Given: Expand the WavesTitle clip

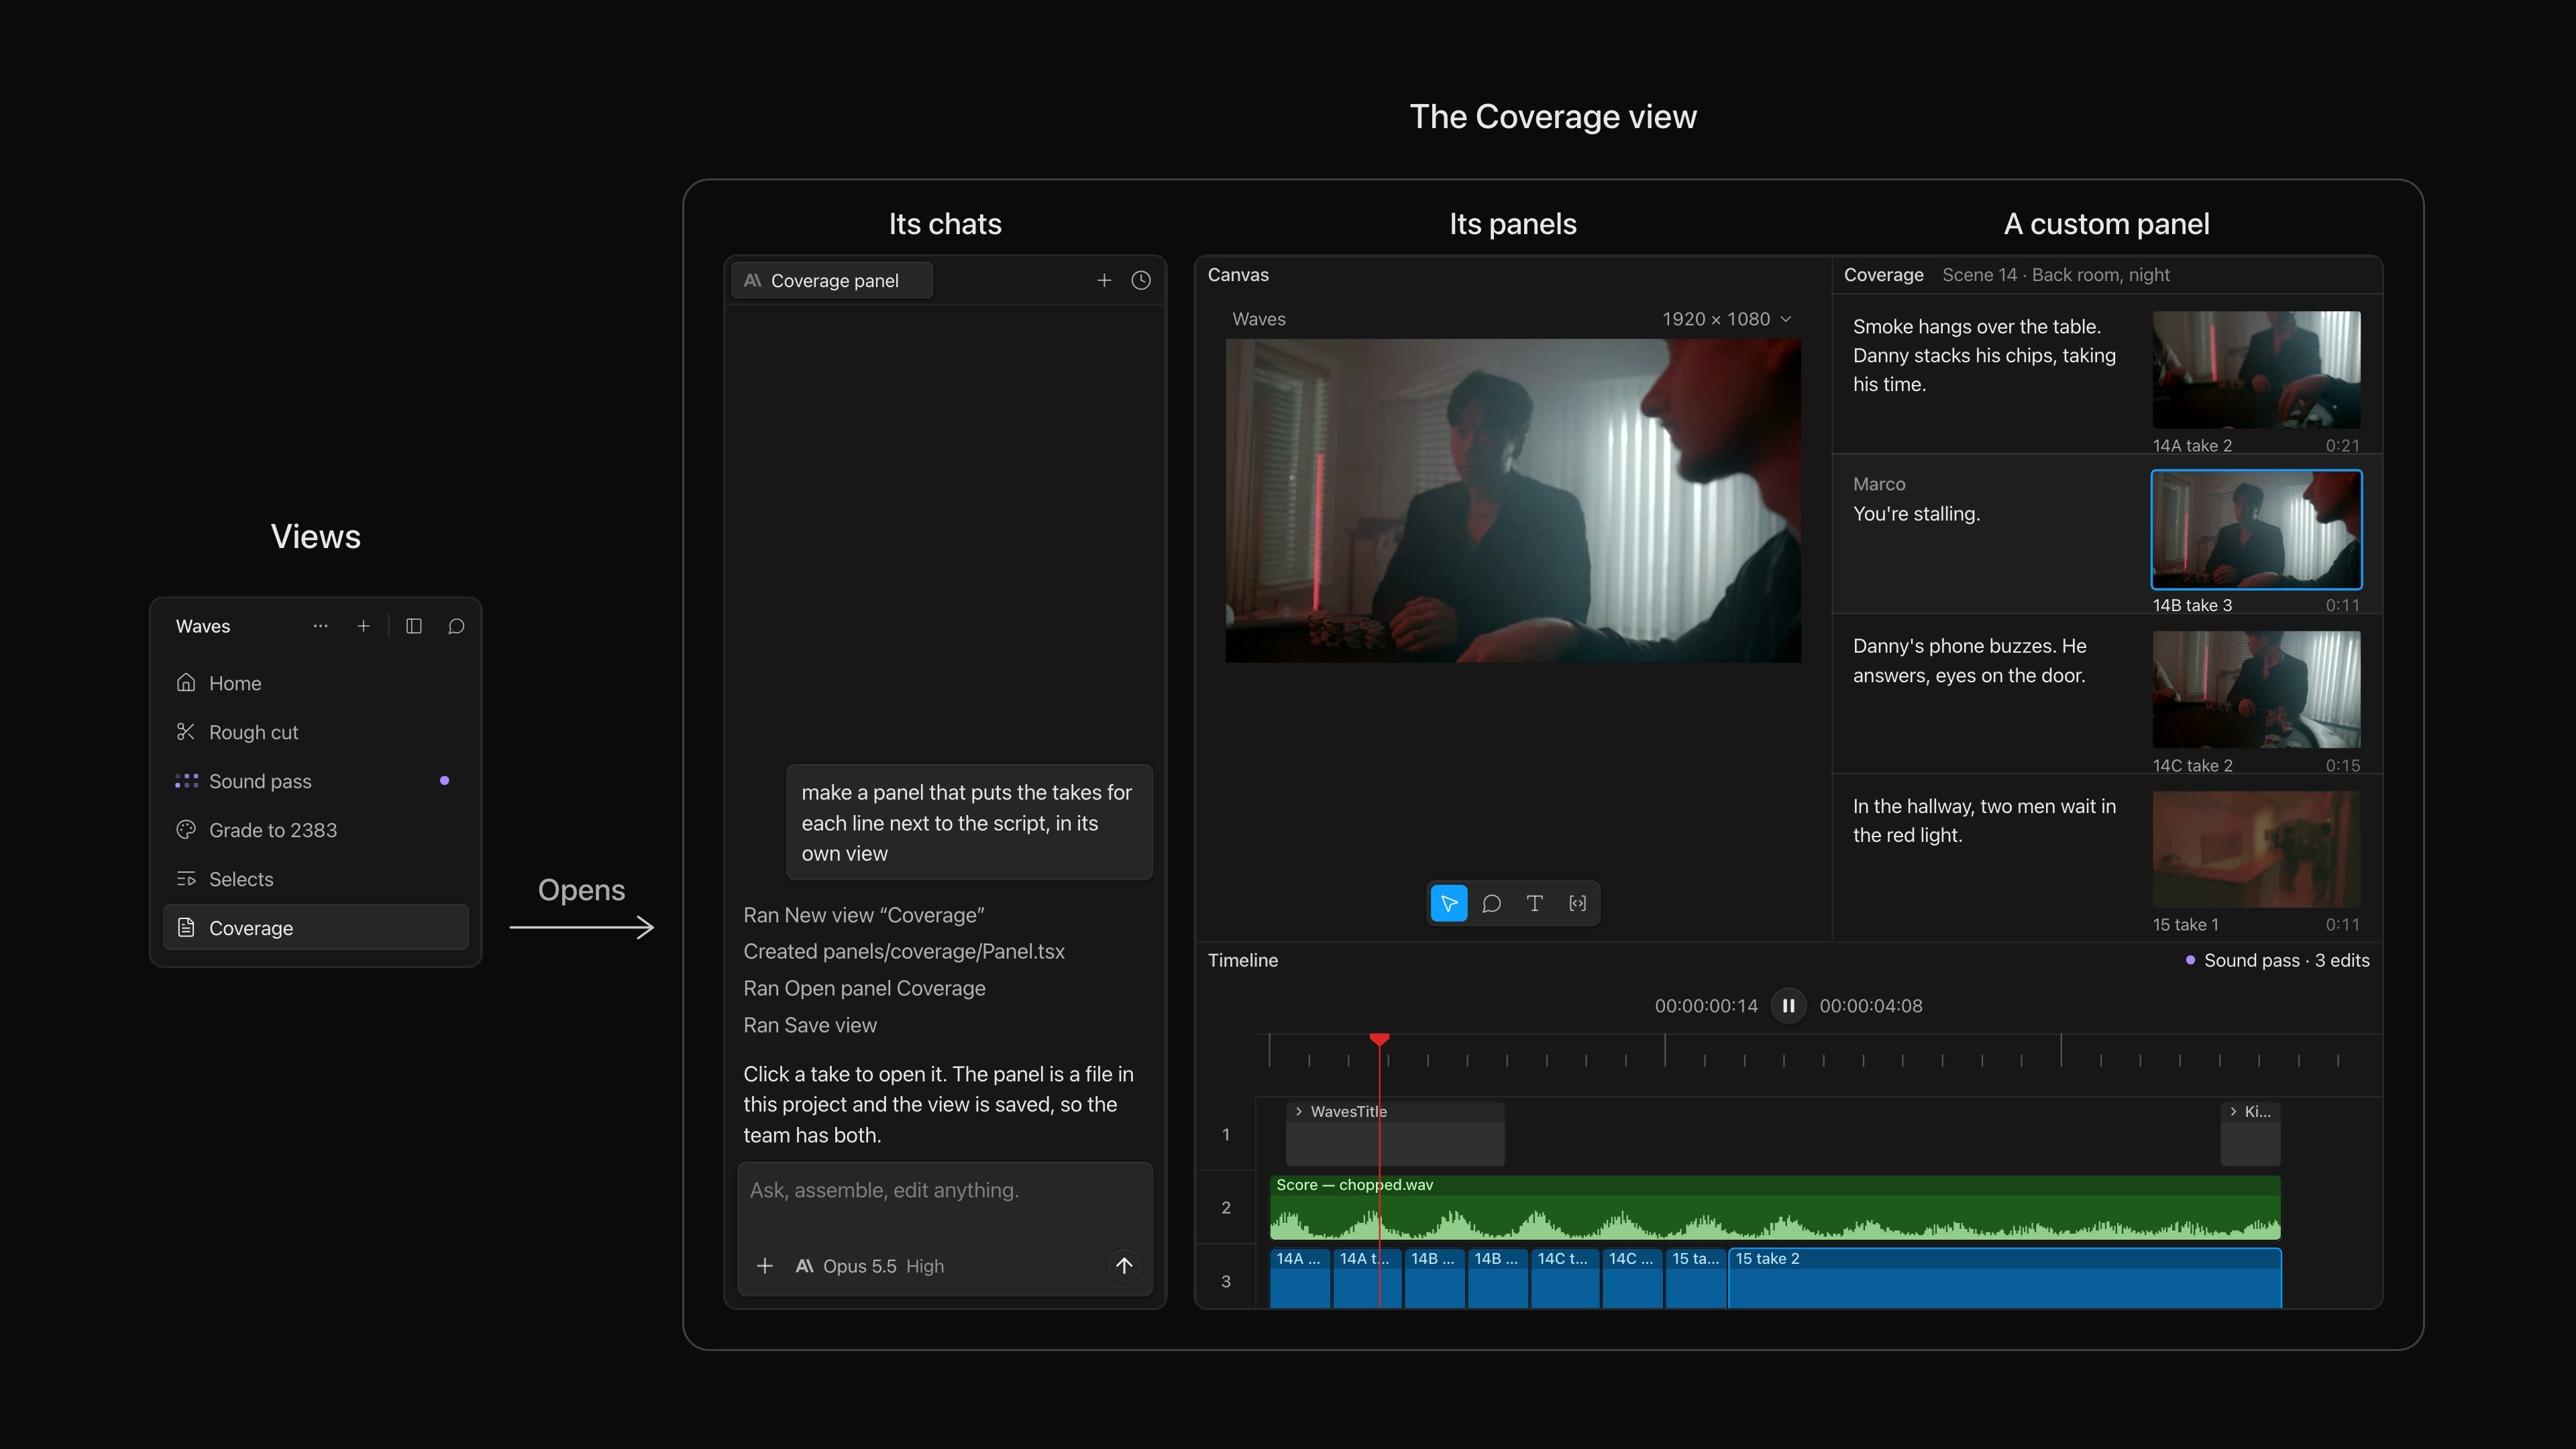Looking at the screenshot, I should pyautogui.click(x=1298, y=1112).
